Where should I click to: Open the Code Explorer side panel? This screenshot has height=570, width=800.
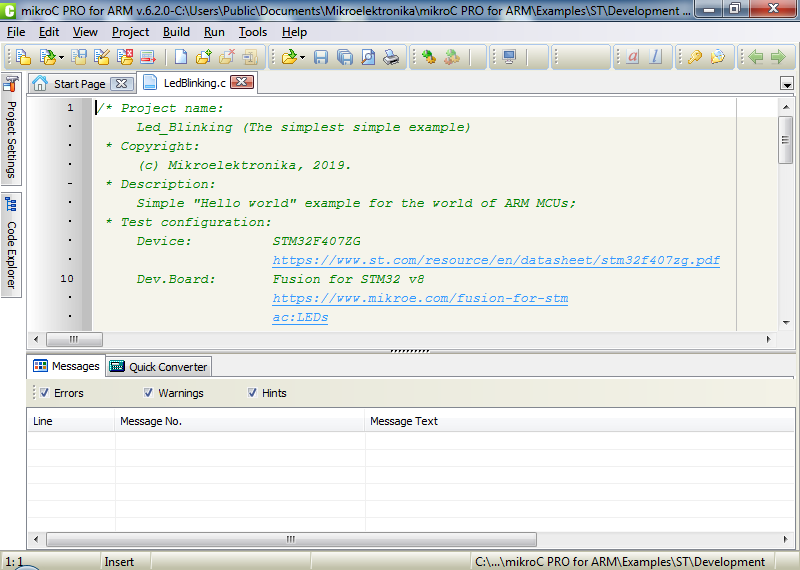[11, 245]
